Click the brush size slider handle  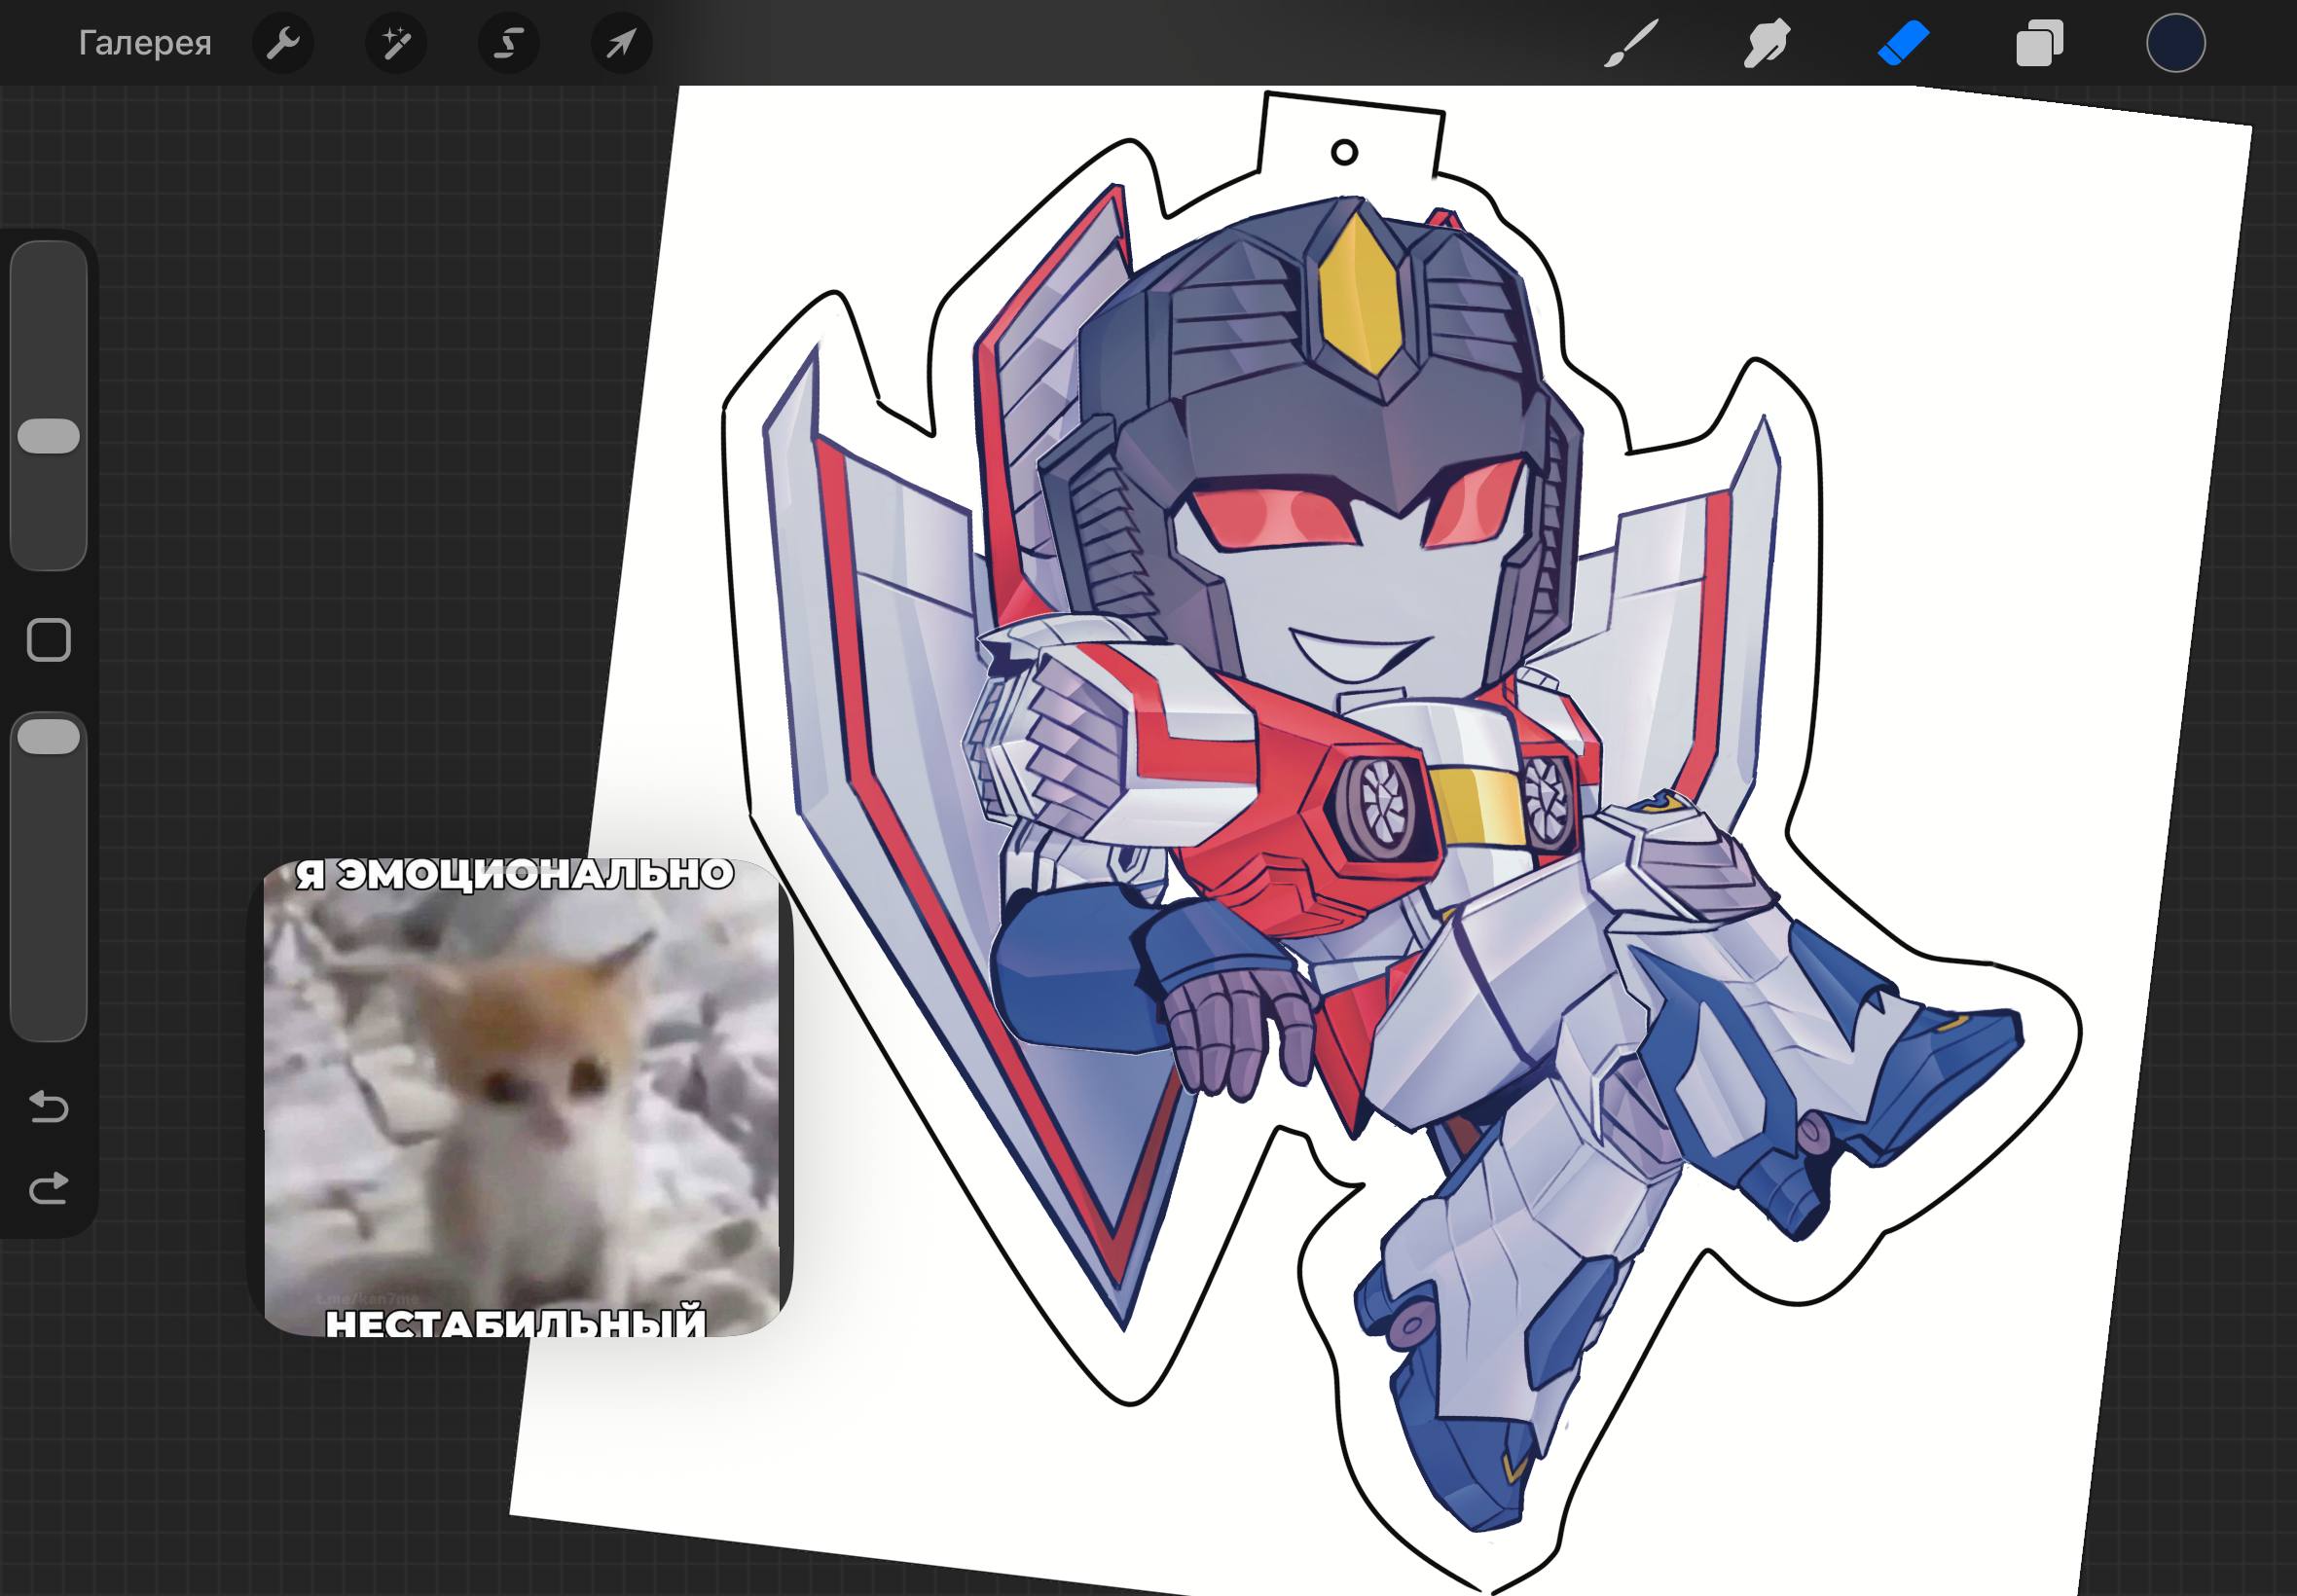pyautogui.click(x=49, y=436)
